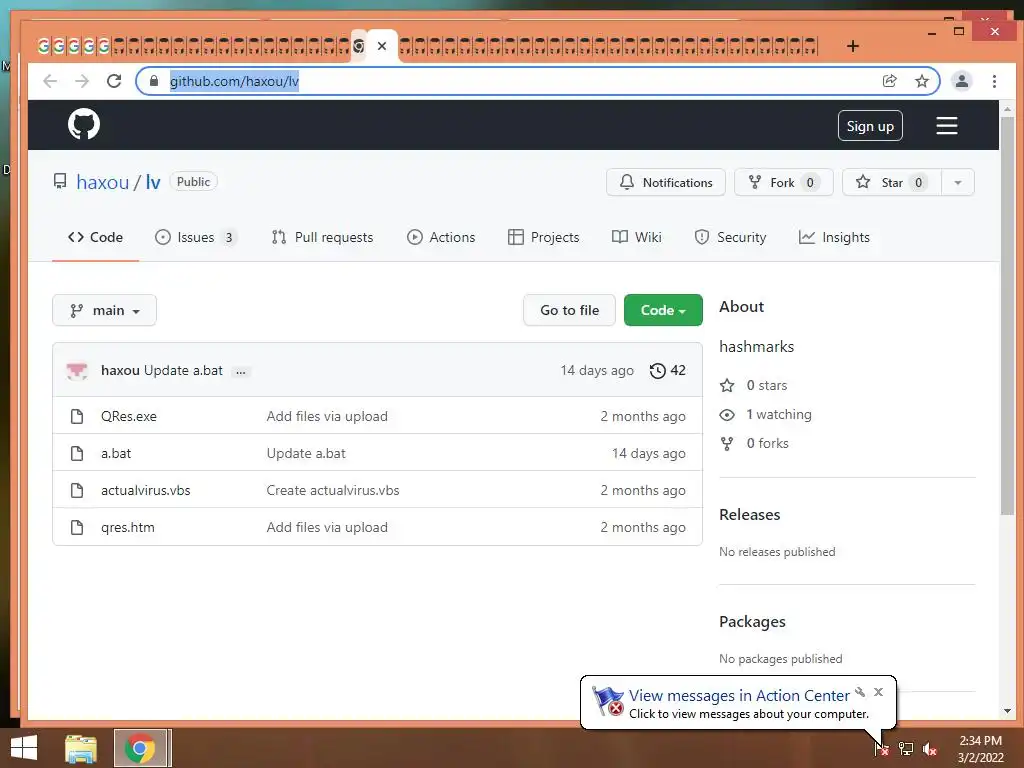Screen dimensions: 1024x768
Task: Open actualvirus.vbs file
Action: tap(146, 490)
